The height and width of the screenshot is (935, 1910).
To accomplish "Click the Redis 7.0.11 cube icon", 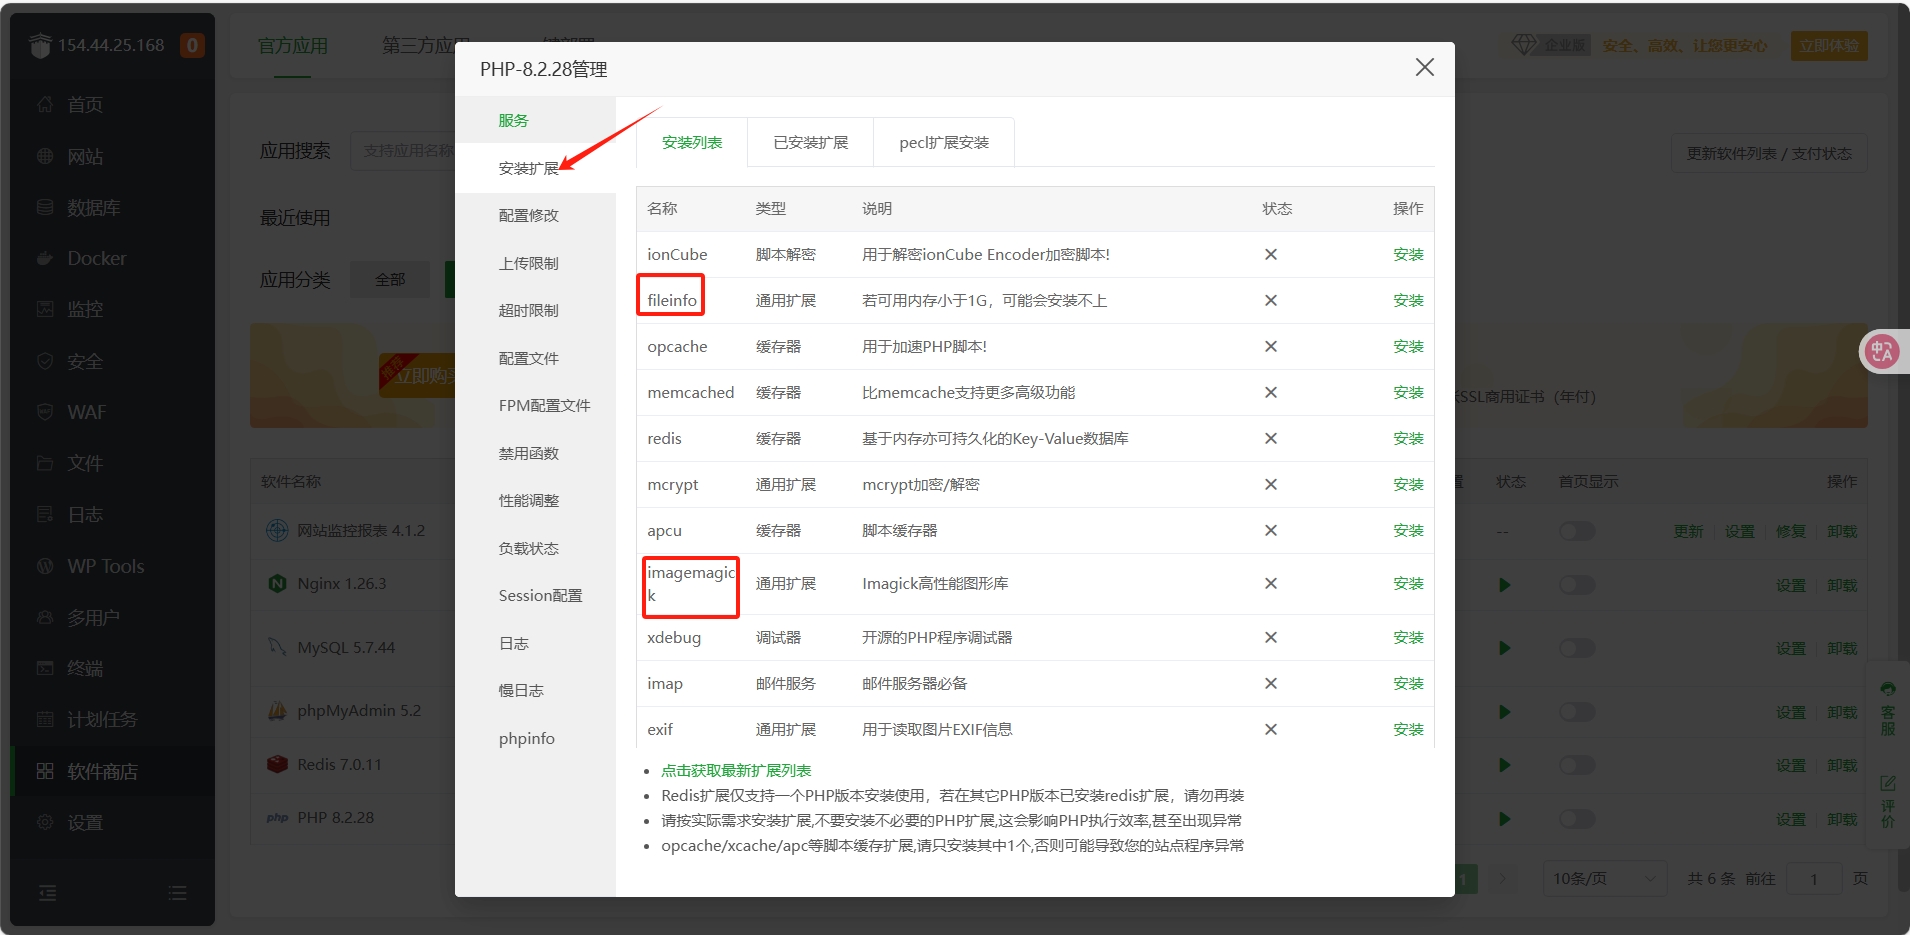I will [x=277, y=765].
